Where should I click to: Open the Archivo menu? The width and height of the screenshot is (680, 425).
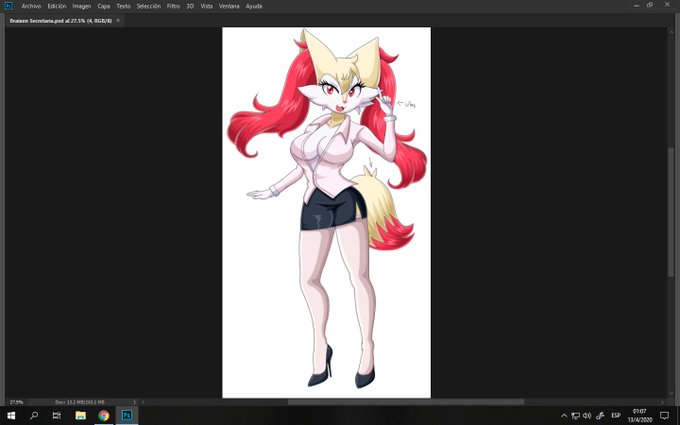(31, 6)
